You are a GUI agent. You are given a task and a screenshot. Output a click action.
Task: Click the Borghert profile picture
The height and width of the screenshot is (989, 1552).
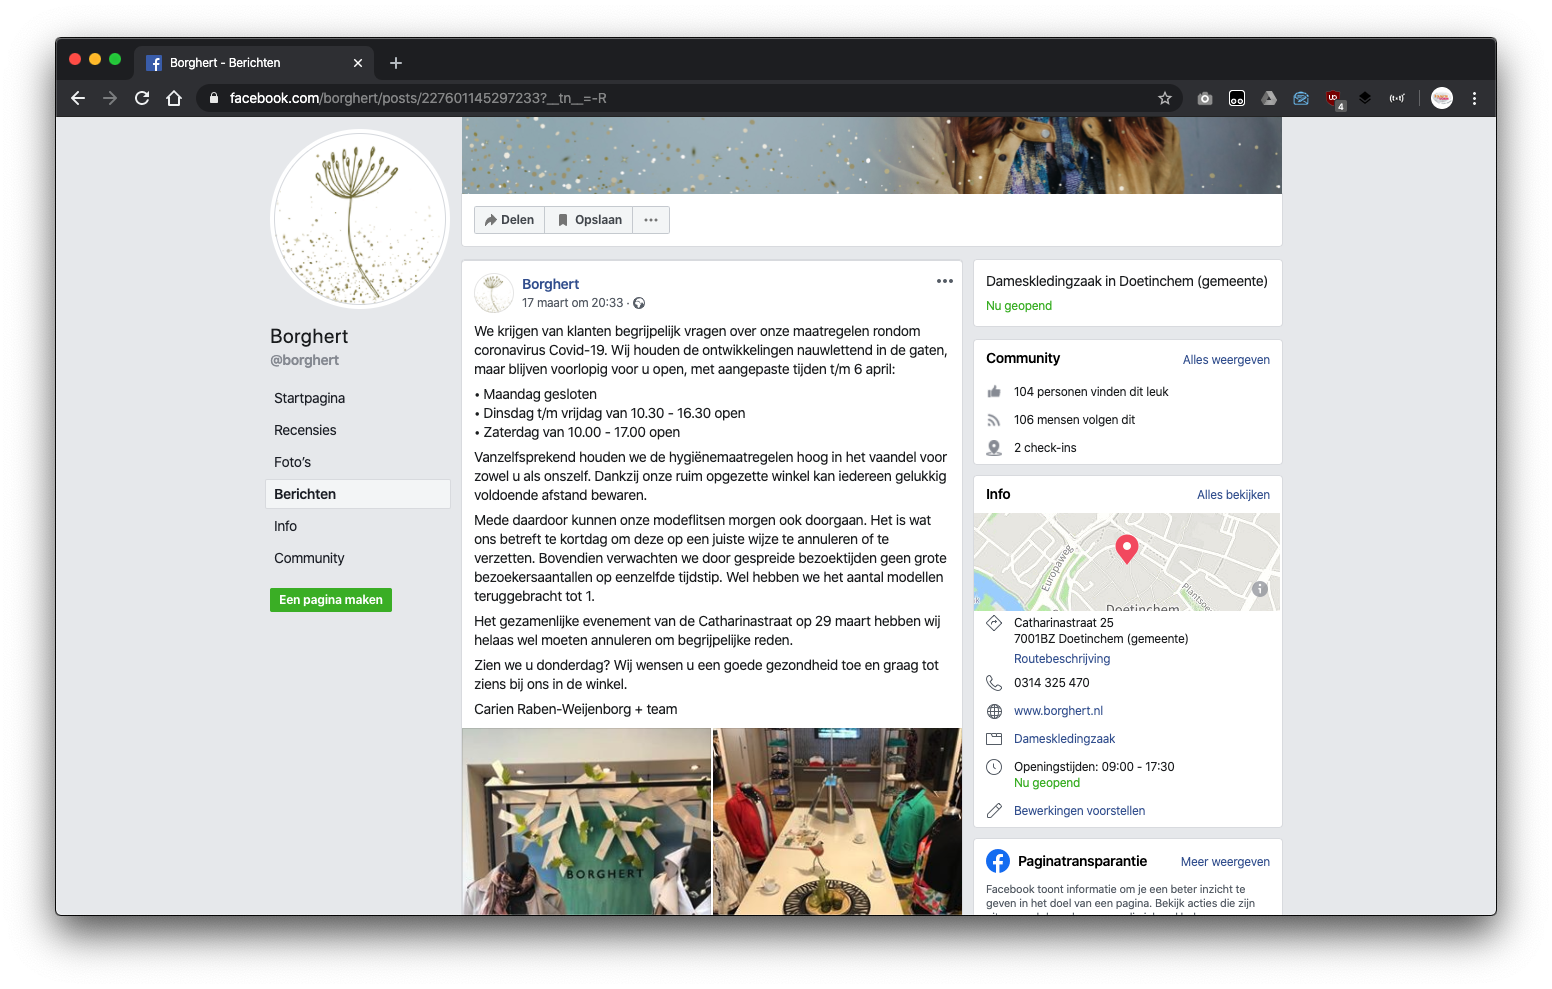point(360,219)
